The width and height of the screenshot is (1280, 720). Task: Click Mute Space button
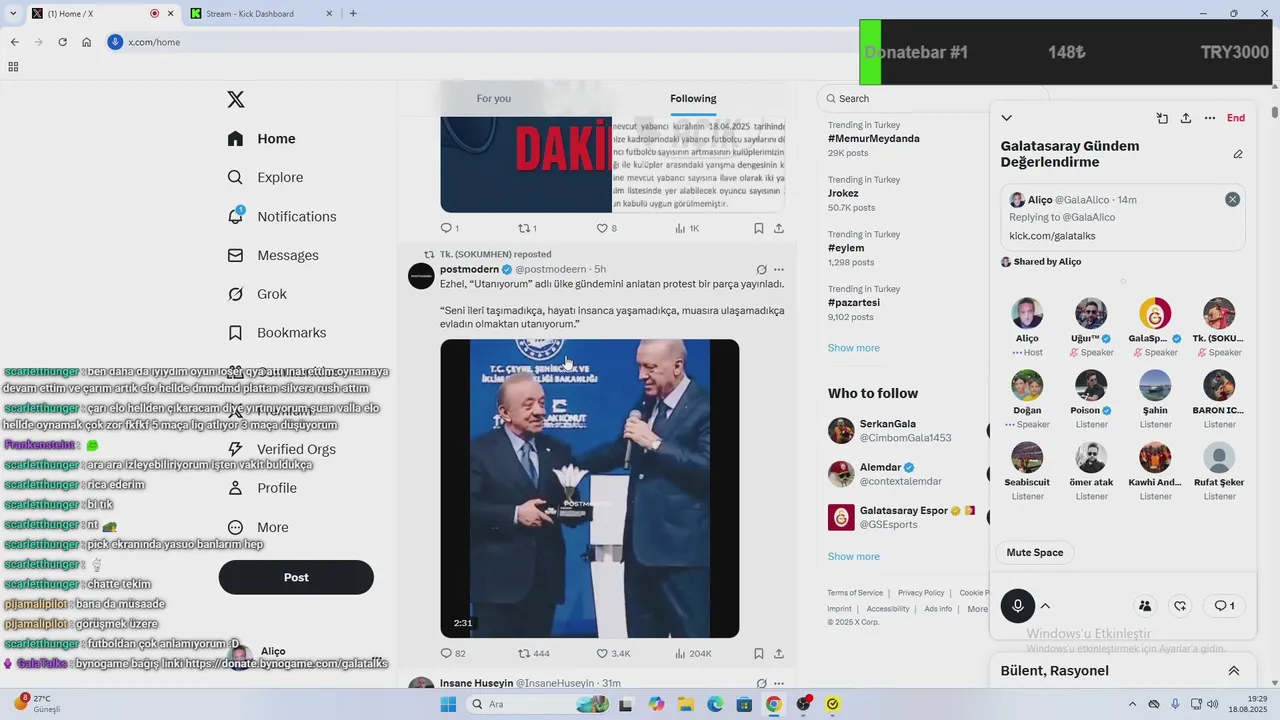point(1035,552)
